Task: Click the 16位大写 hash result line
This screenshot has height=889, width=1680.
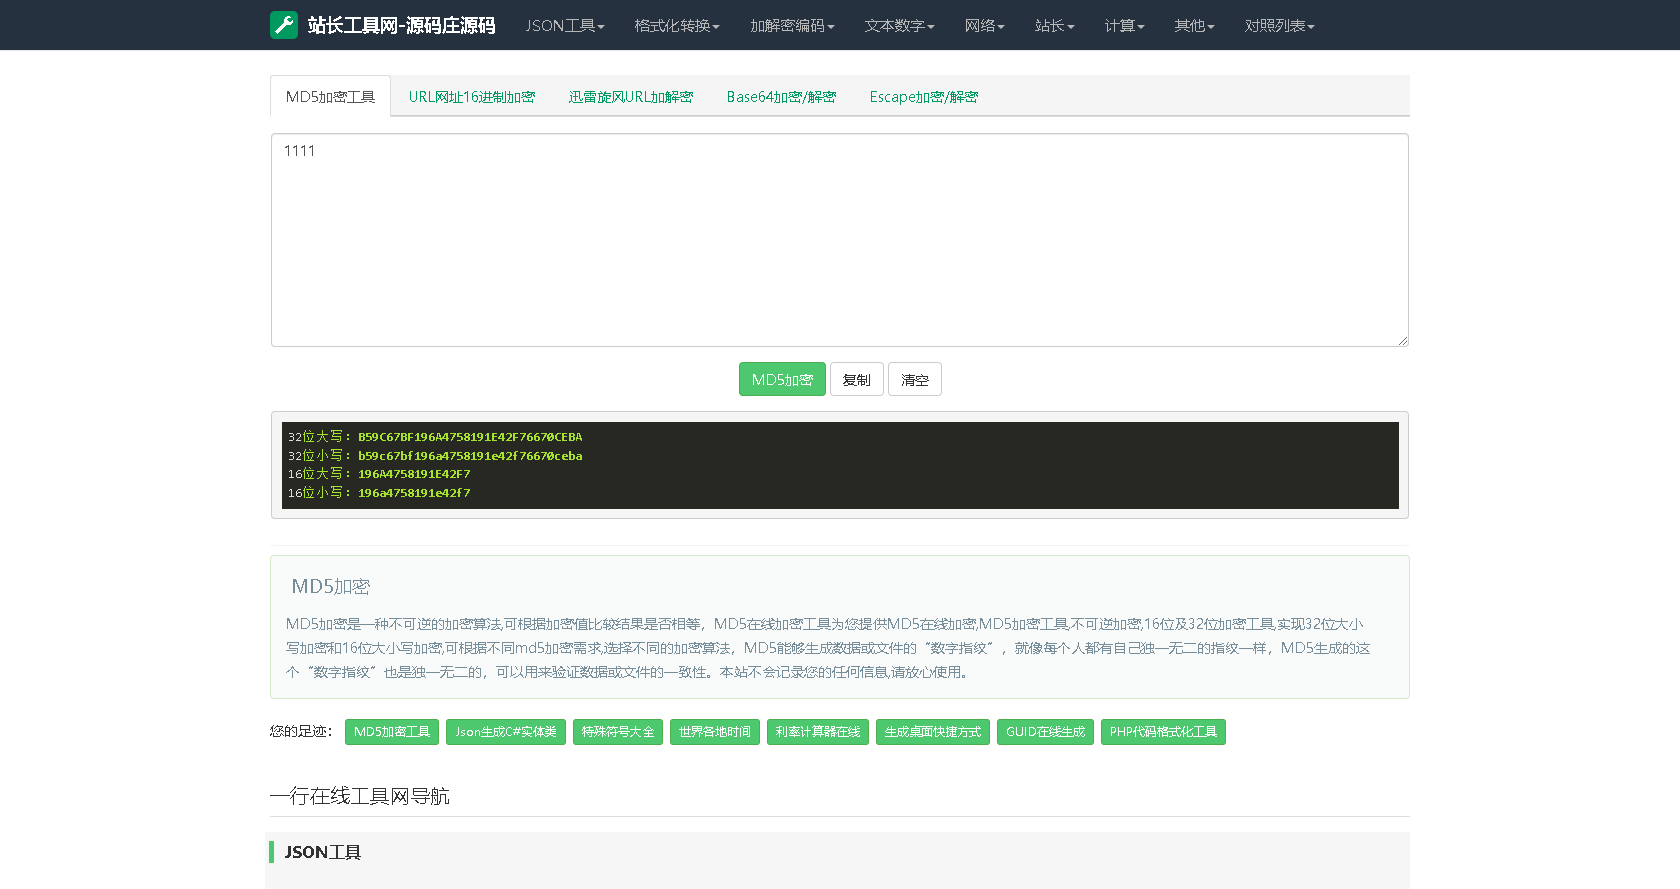Action: (379, 474)
